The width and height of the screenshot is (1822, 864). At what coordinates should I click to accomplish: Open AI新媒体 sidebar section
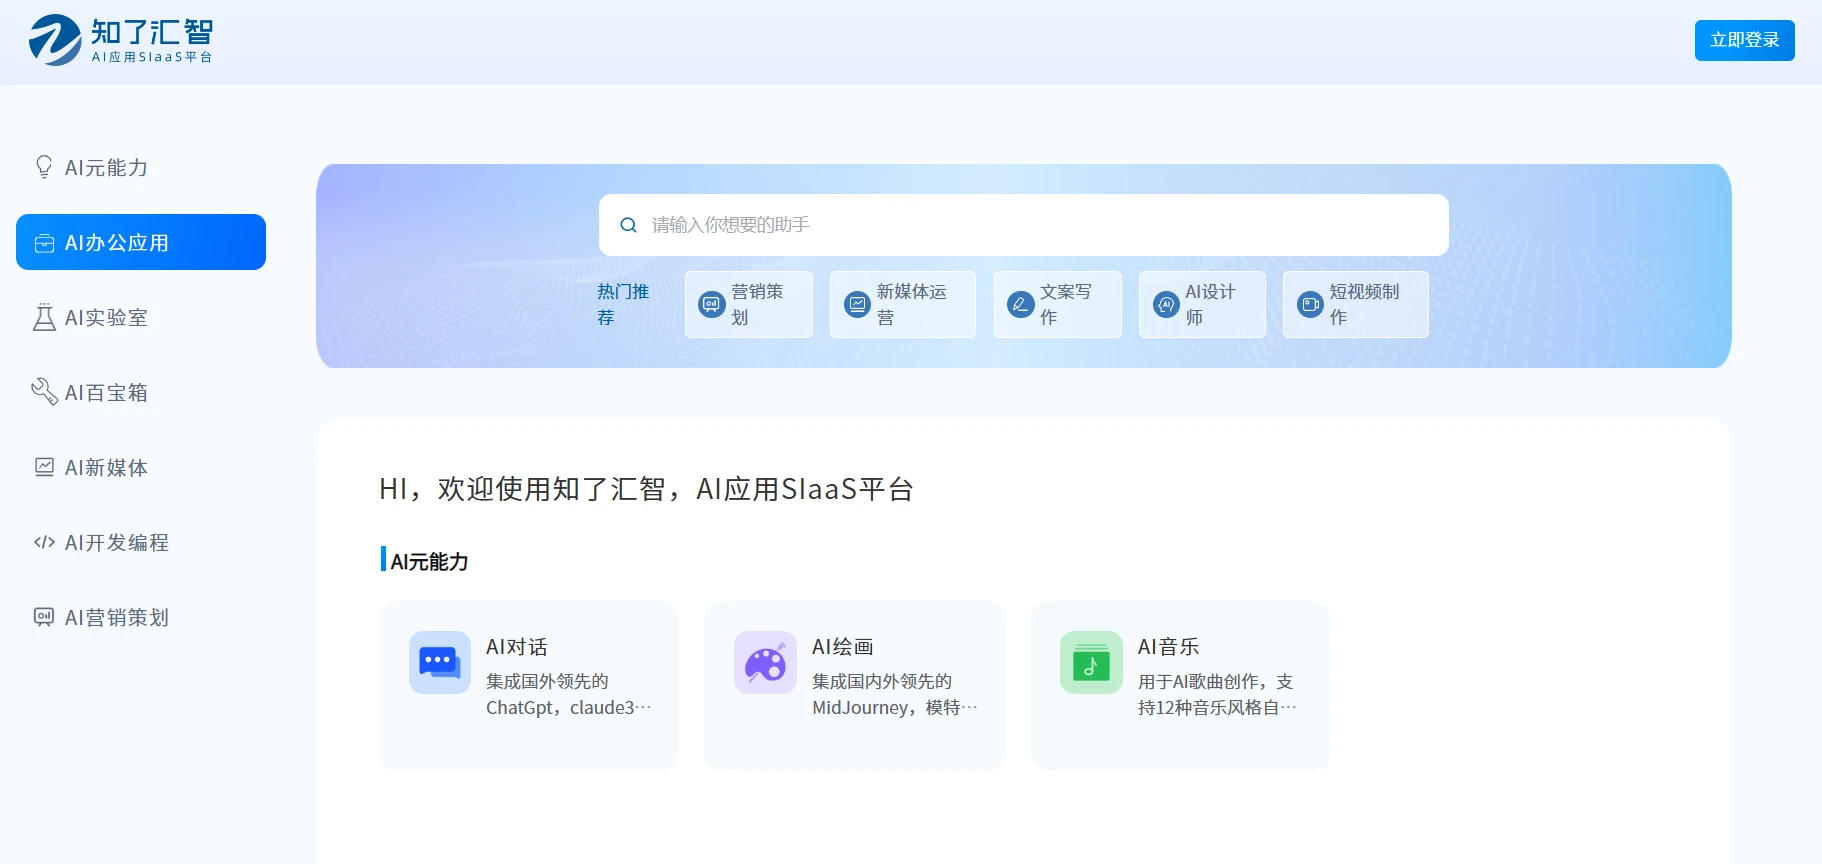point(141,467)
